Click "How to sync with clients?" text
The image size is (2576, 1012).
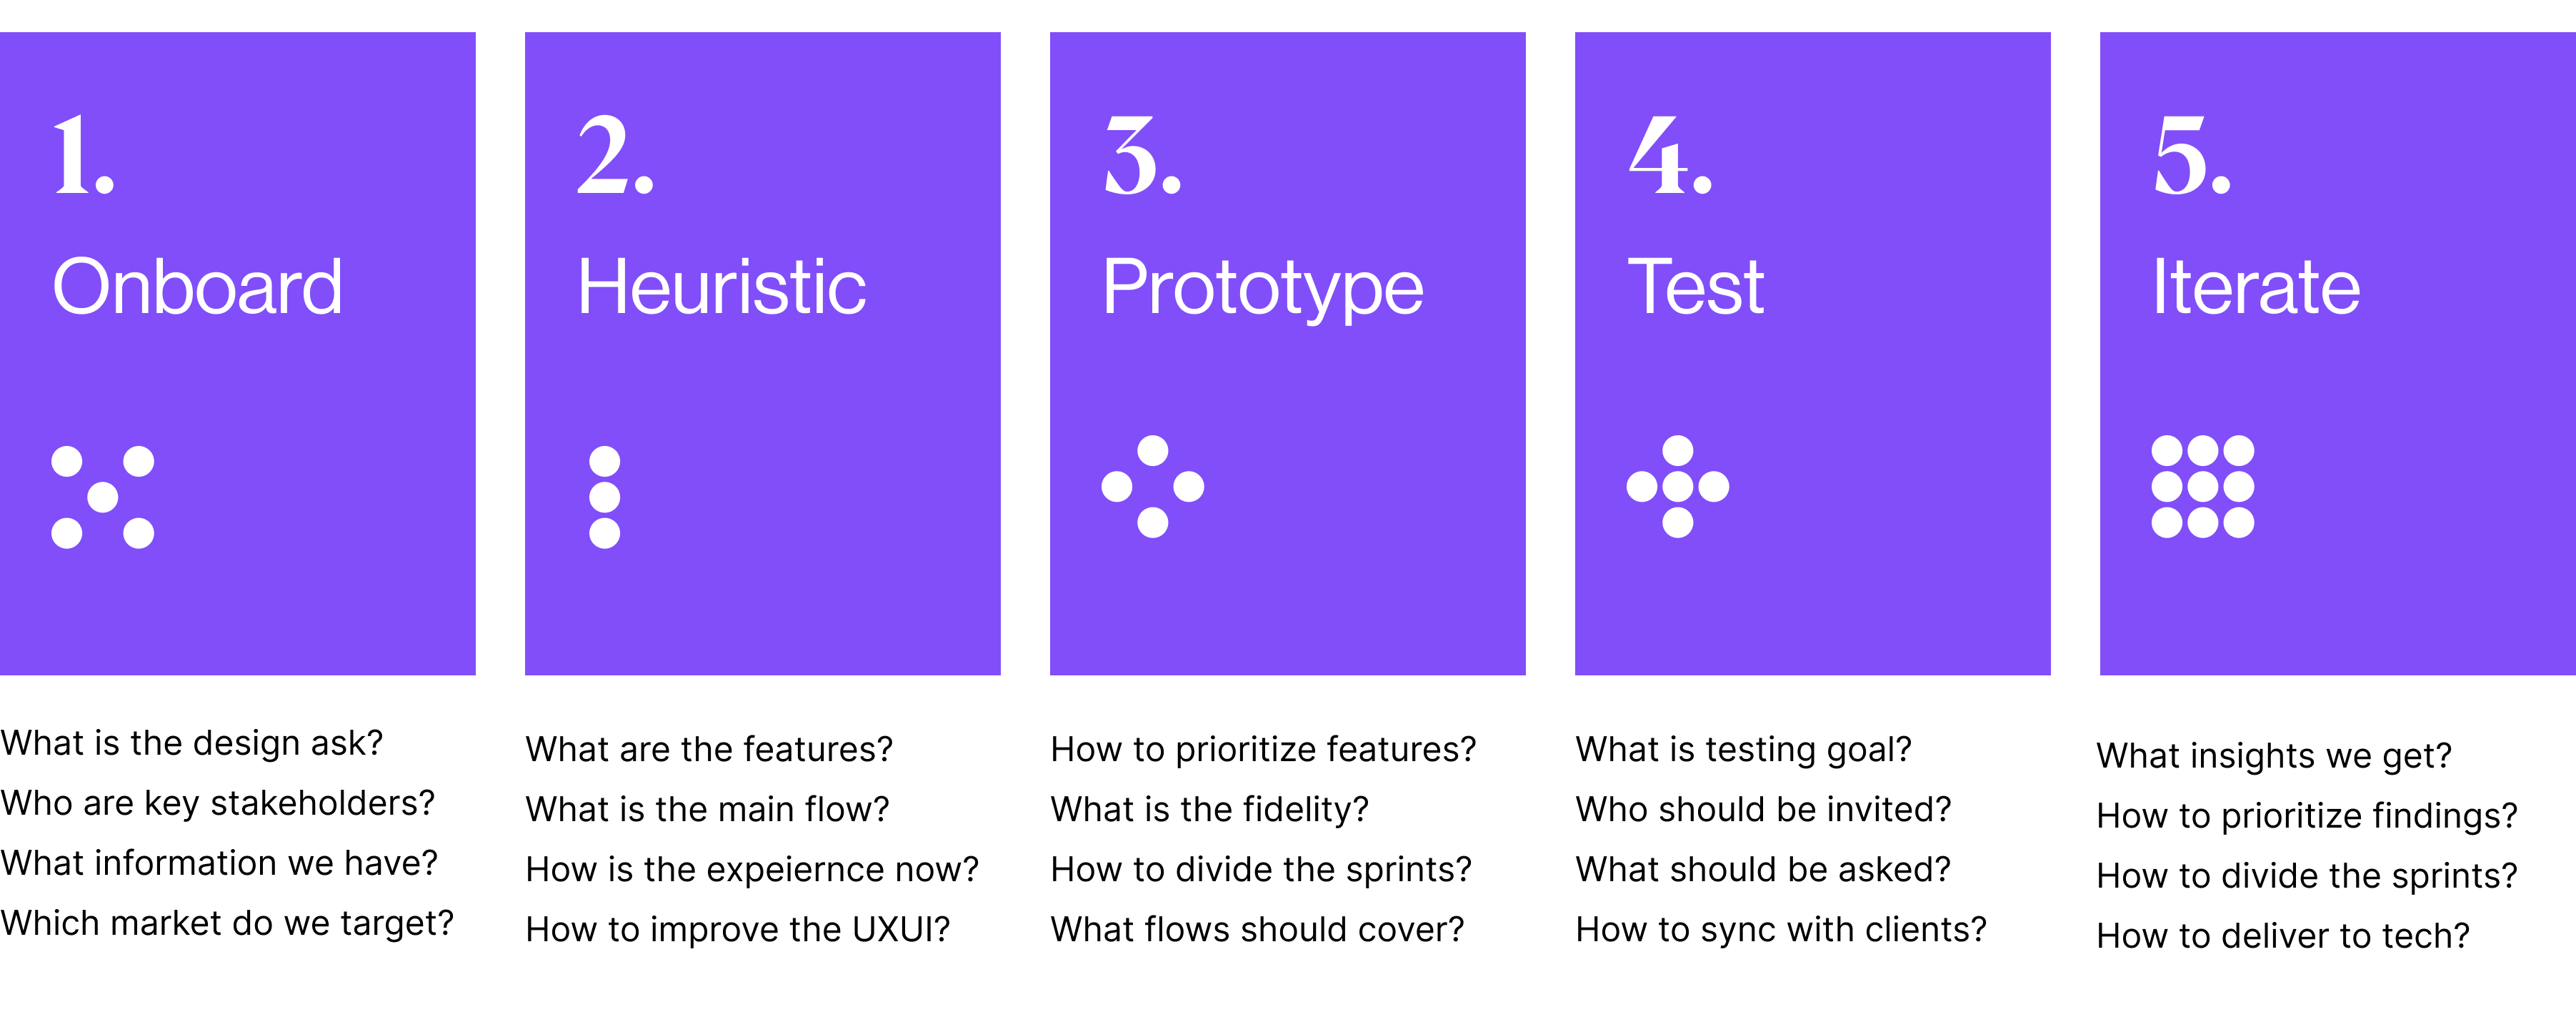[1780, 929]
